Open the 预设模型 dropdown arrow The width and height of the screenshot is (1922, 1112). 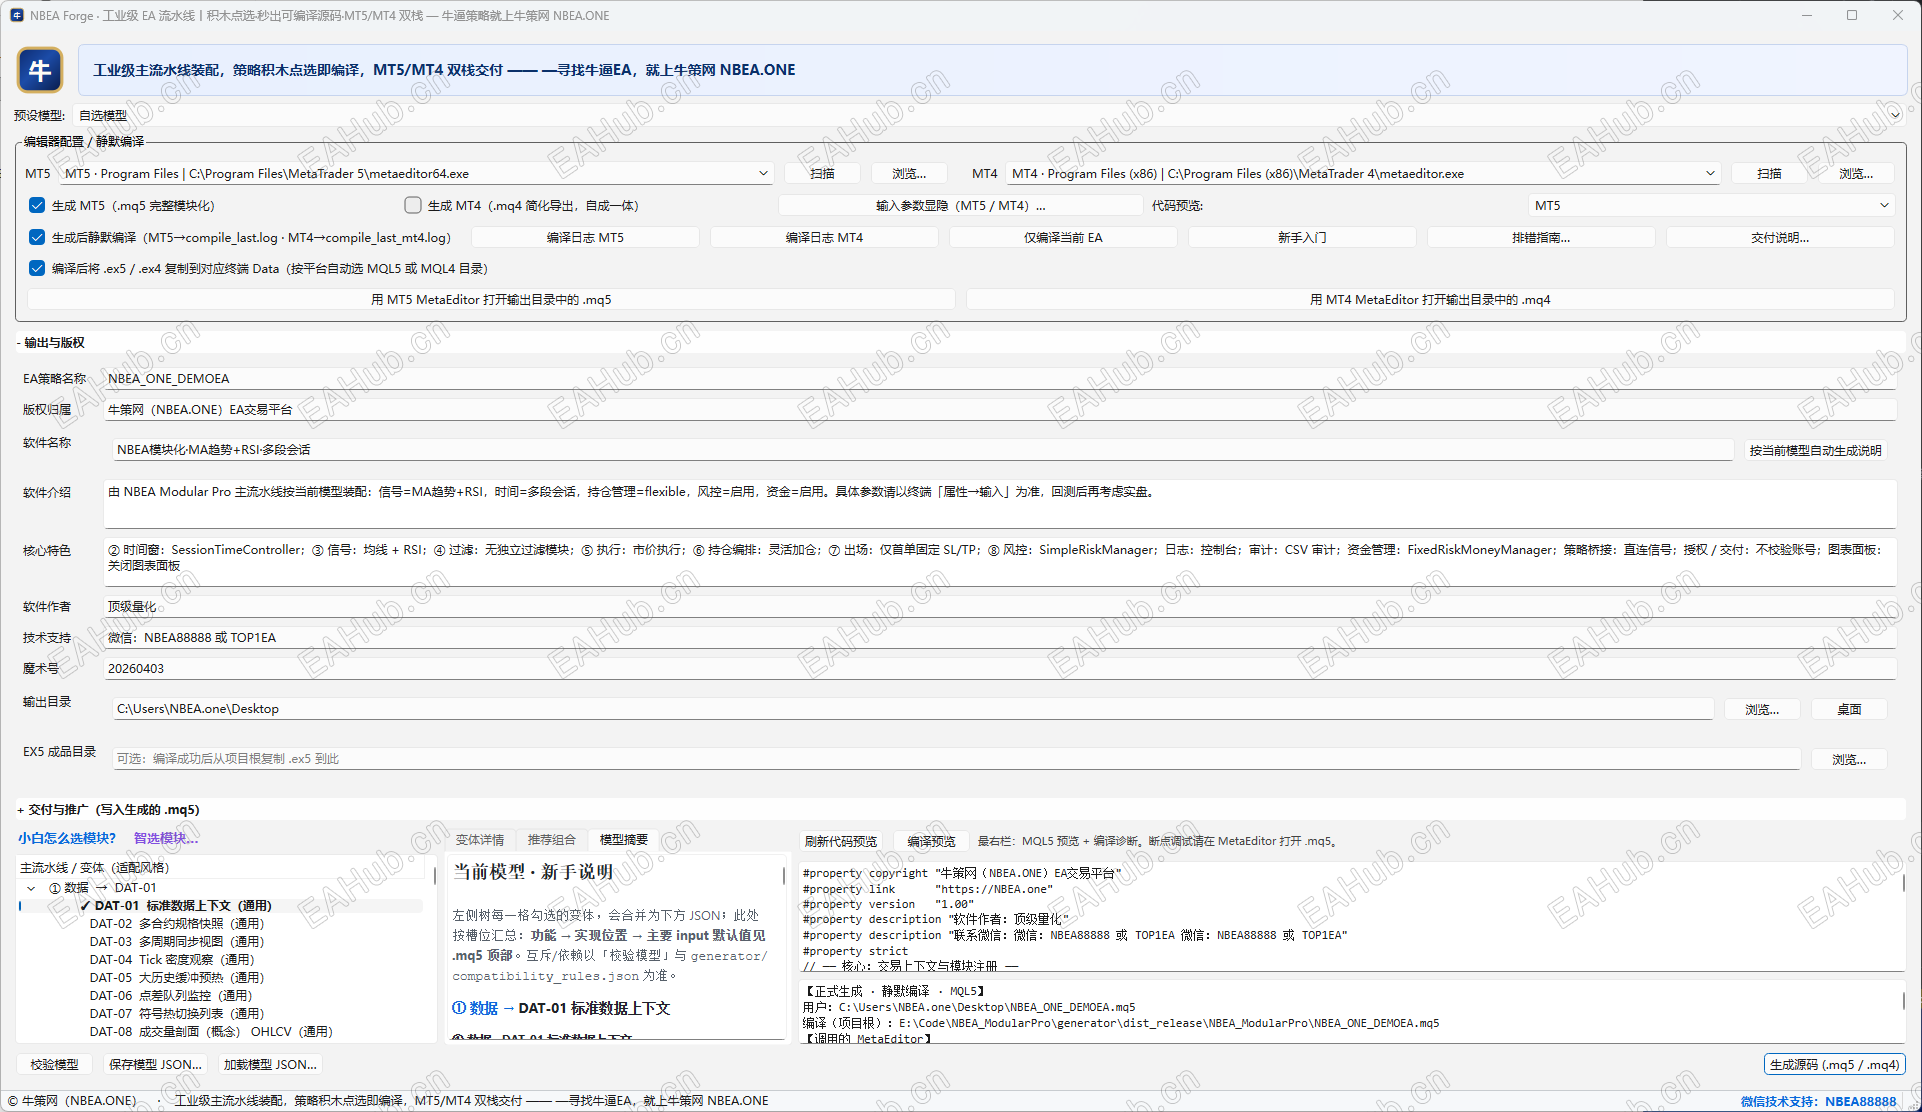pos(1894,115)
